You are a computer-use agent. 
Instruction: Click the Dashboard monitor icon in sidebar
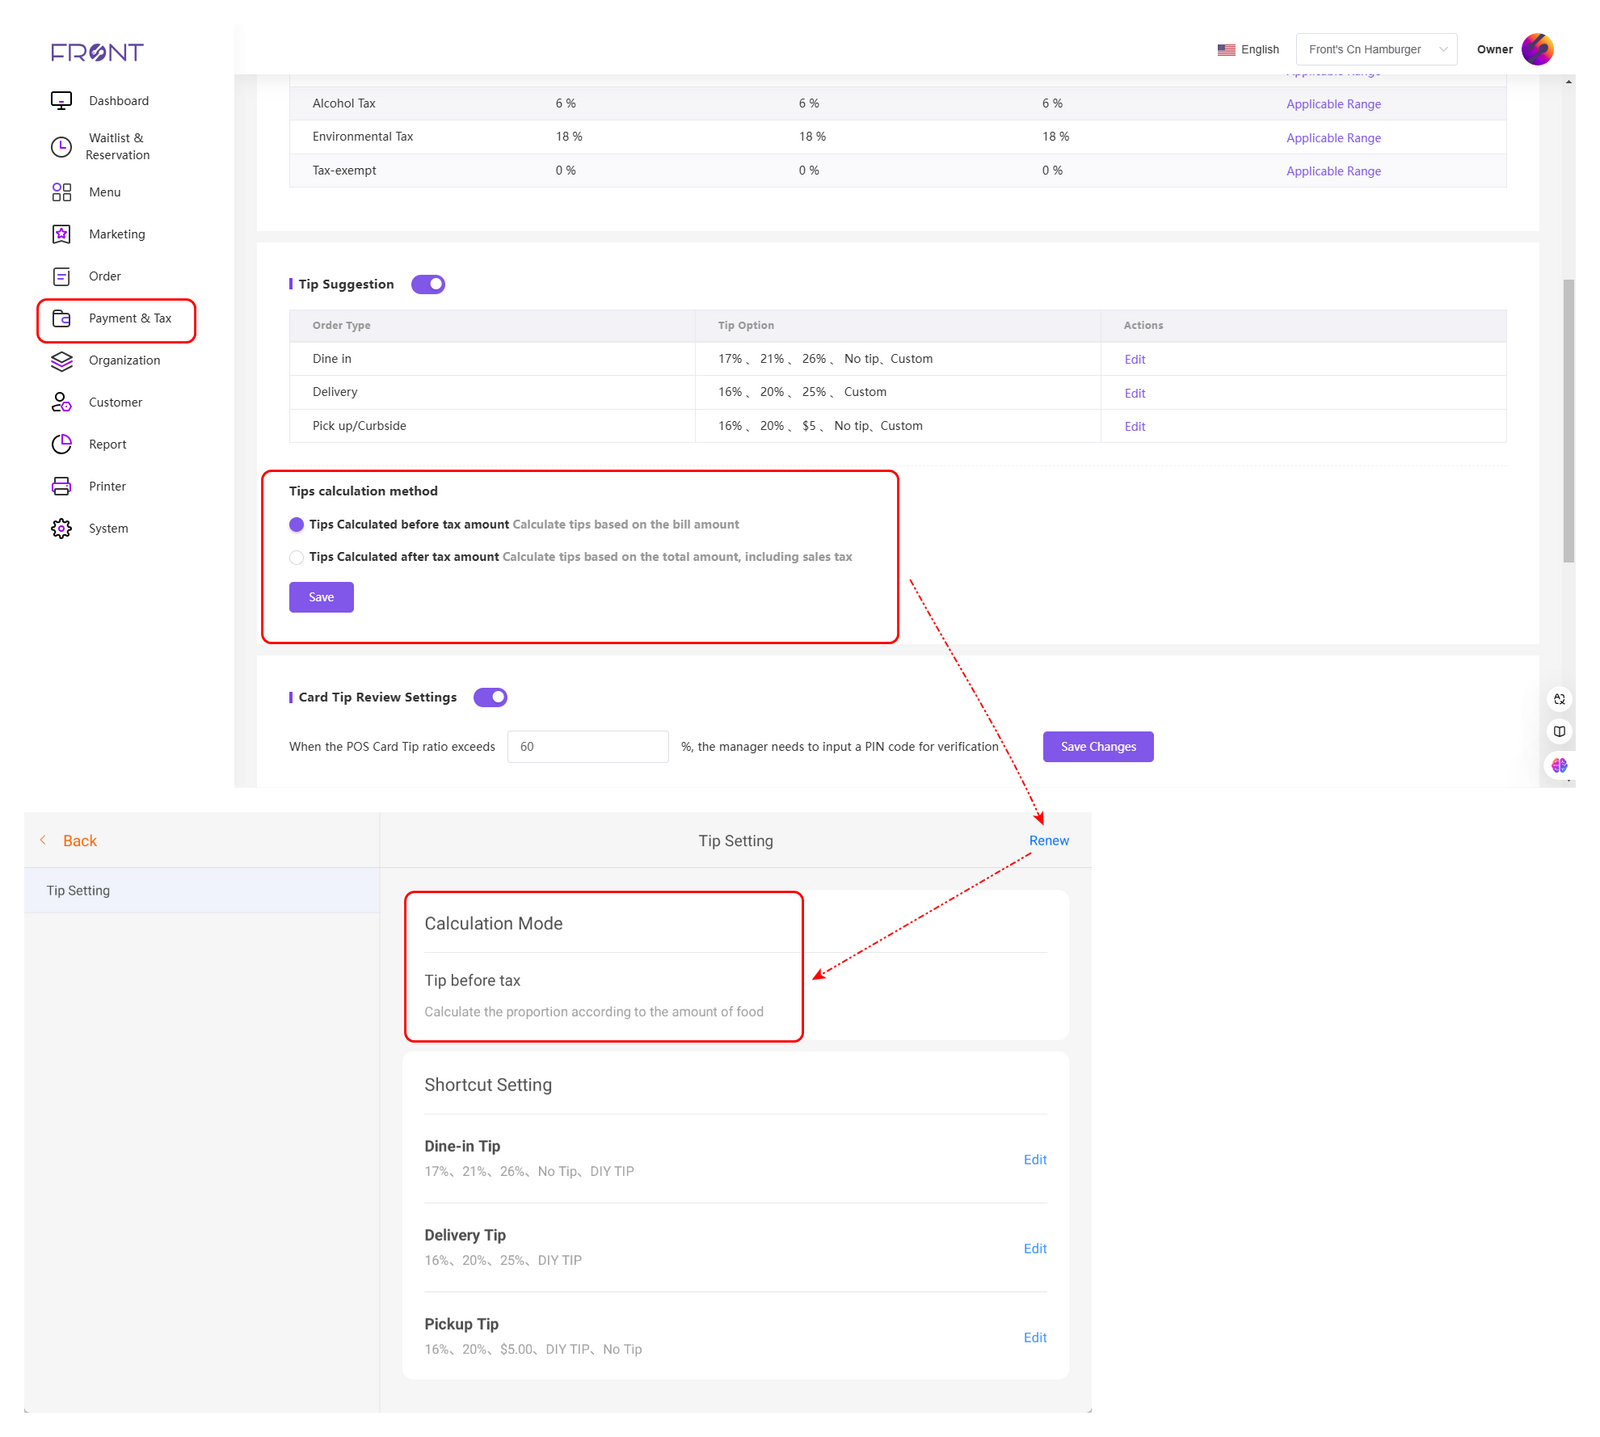click(61, 101)
